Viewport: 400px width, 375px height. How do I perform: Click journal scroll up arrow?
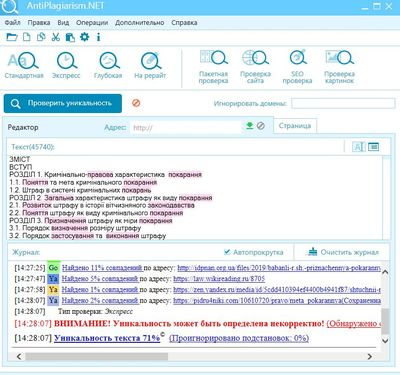coord(385,272)
